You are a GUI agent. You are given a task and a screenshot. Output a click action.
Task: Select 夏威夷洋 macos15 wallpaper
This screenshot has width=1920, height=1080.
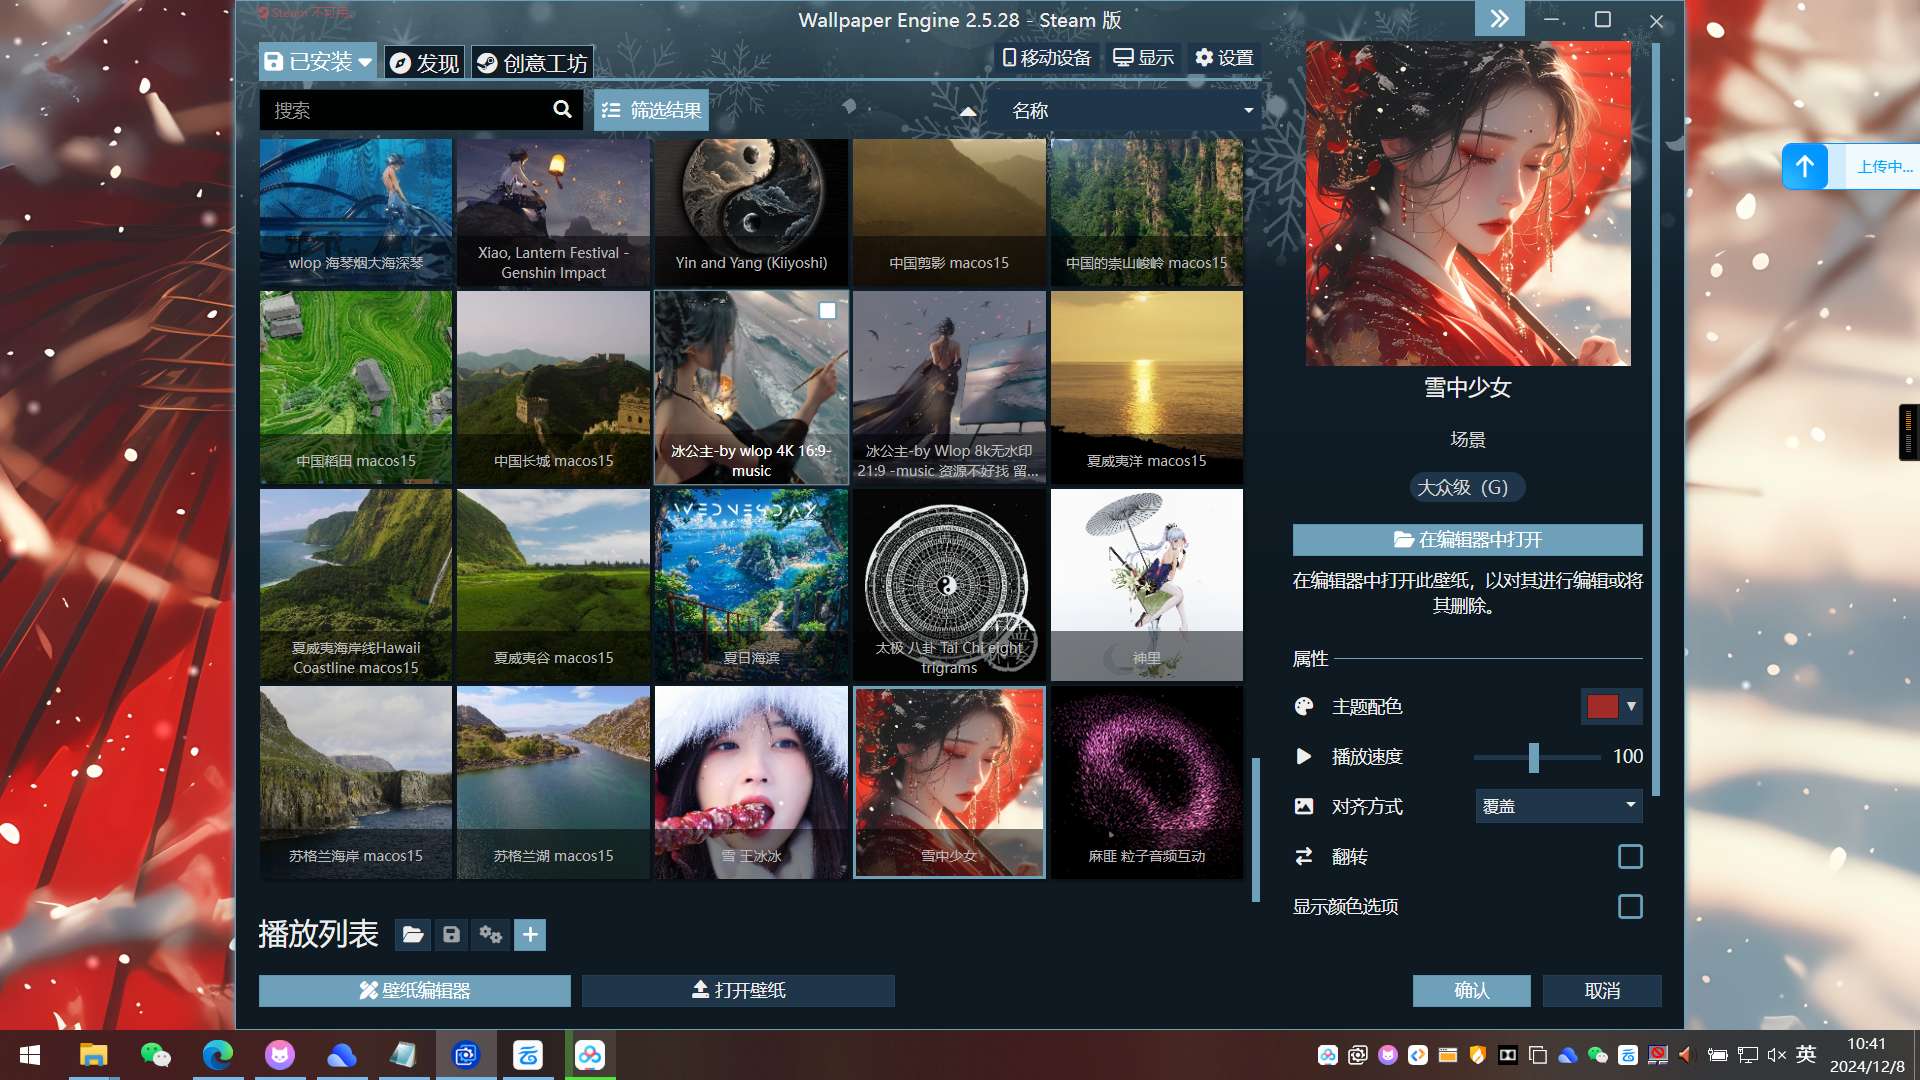click(x=1146, y=387)
